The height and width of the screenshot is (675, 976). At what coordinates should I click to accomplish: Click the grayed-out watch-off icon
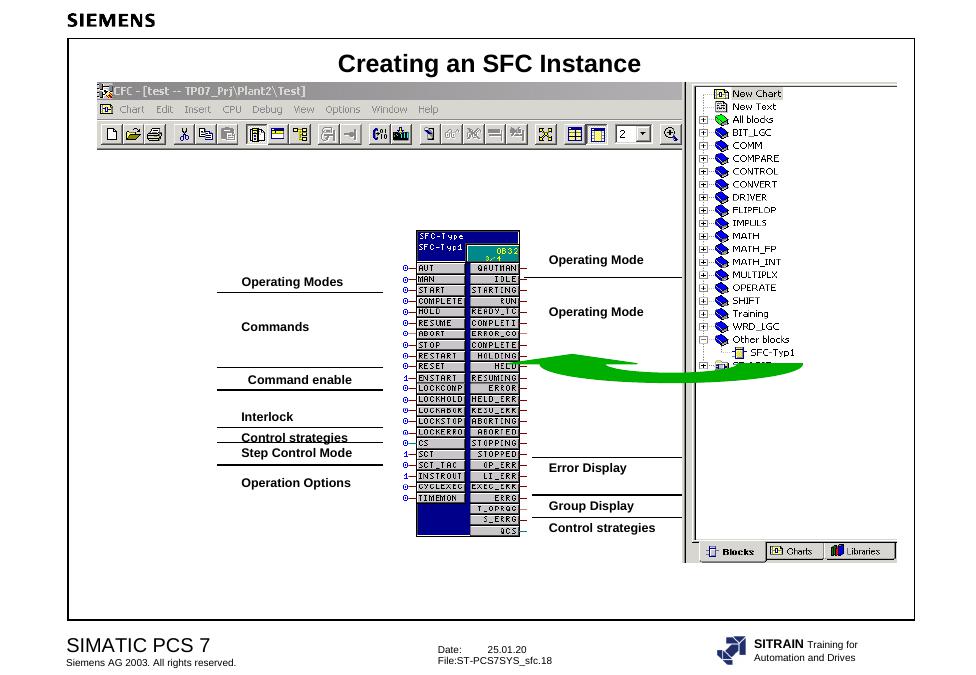point(473,134)
